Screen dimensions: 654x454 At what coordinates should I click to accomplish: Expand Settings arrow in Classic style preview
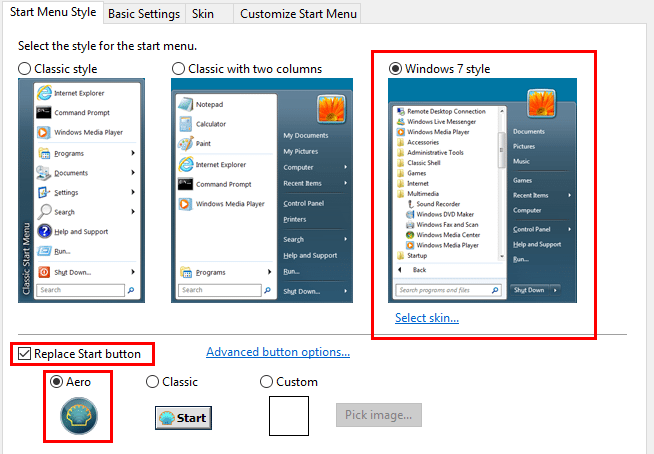[133, 192]
